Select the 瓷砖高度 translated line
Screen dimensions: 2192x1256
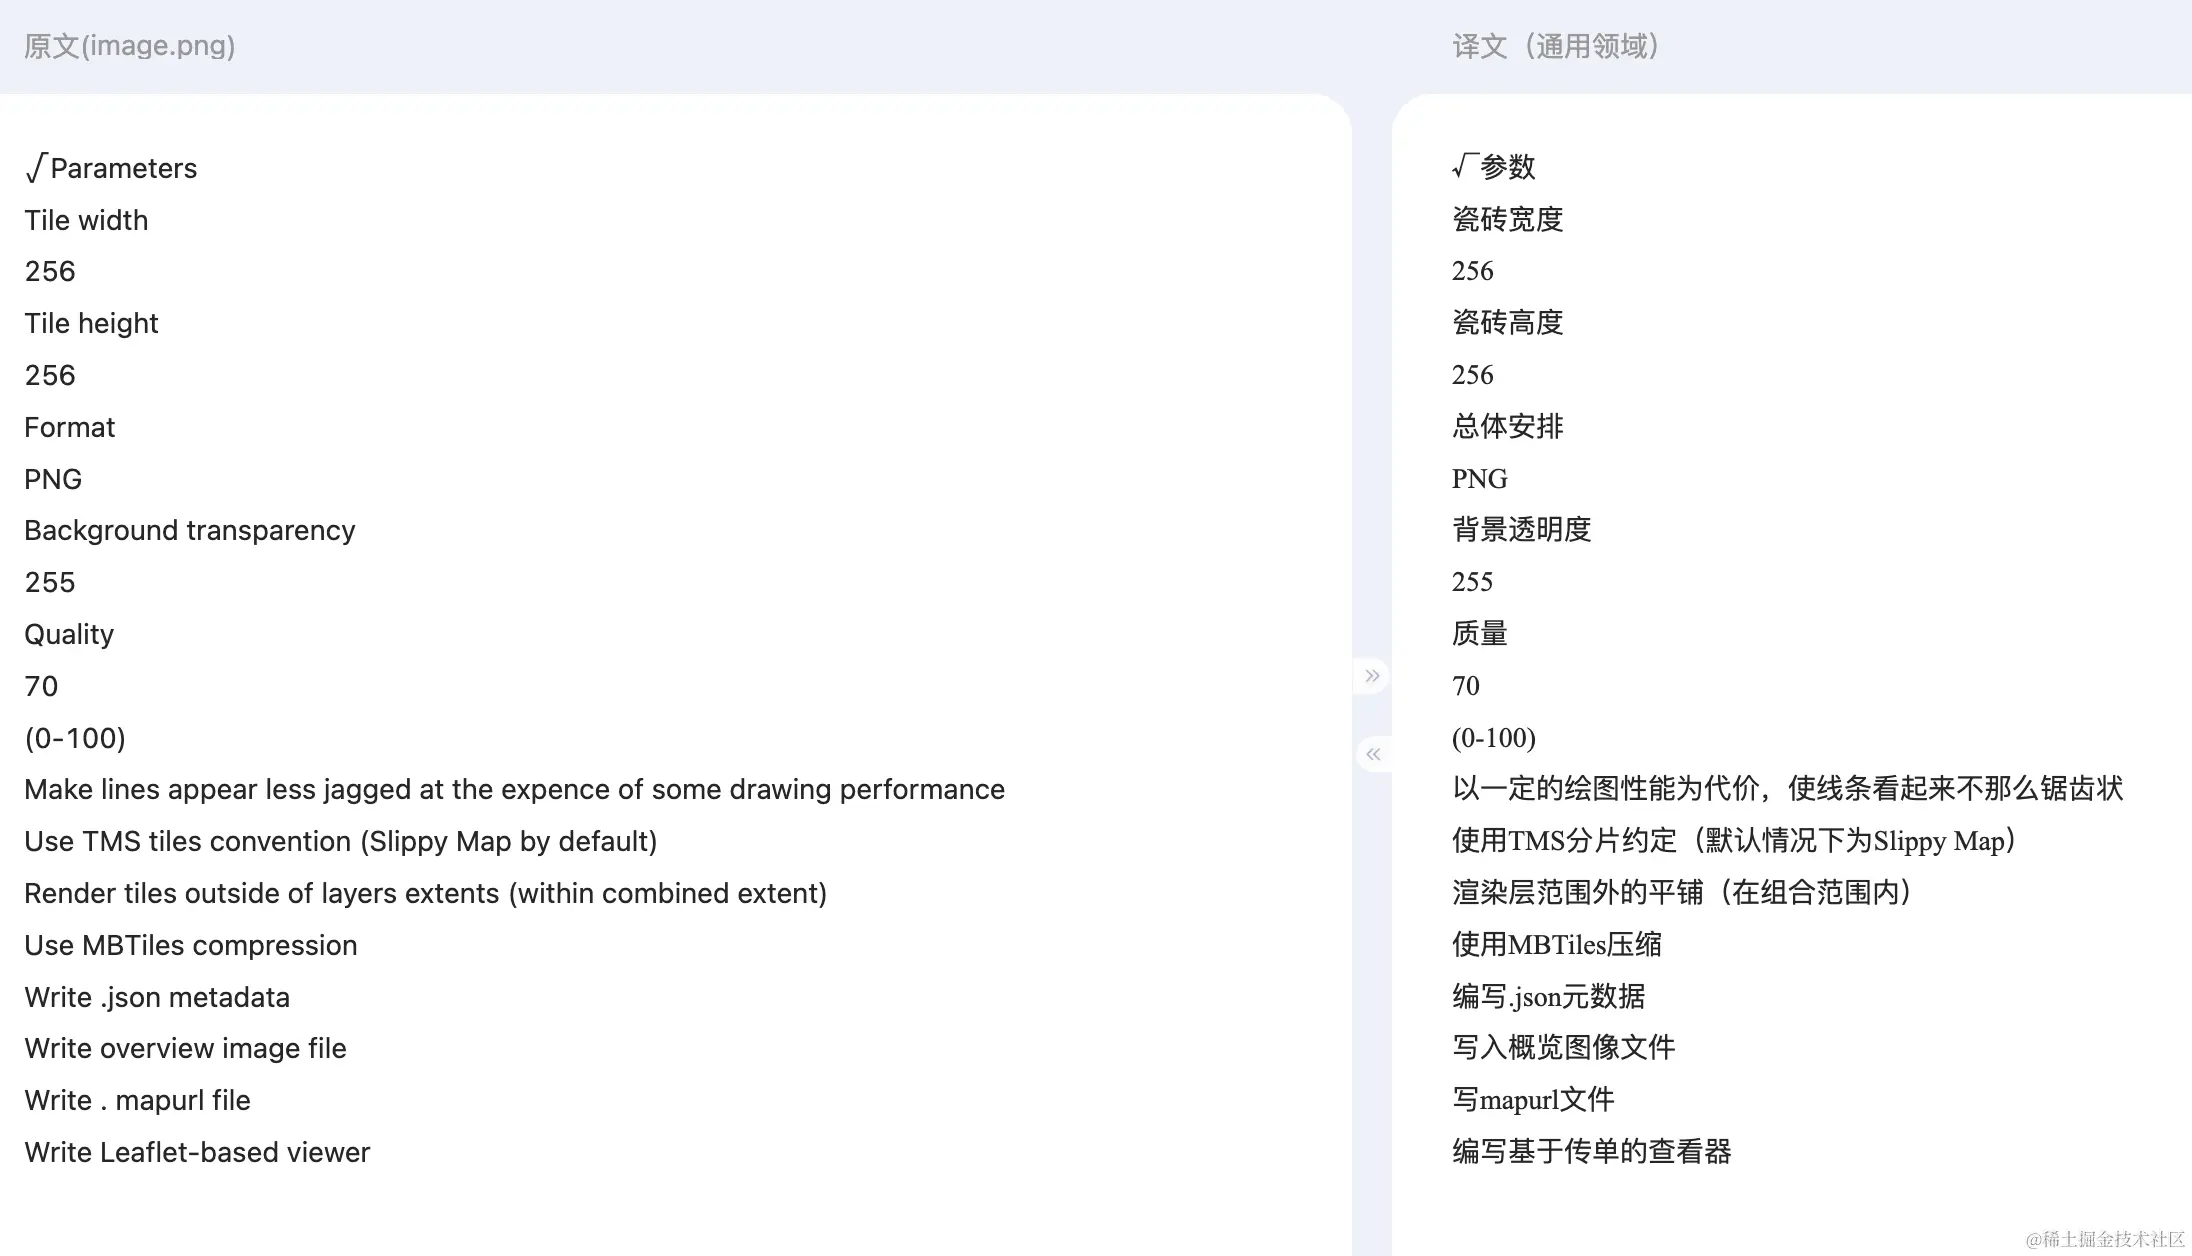click(1507, 322)
